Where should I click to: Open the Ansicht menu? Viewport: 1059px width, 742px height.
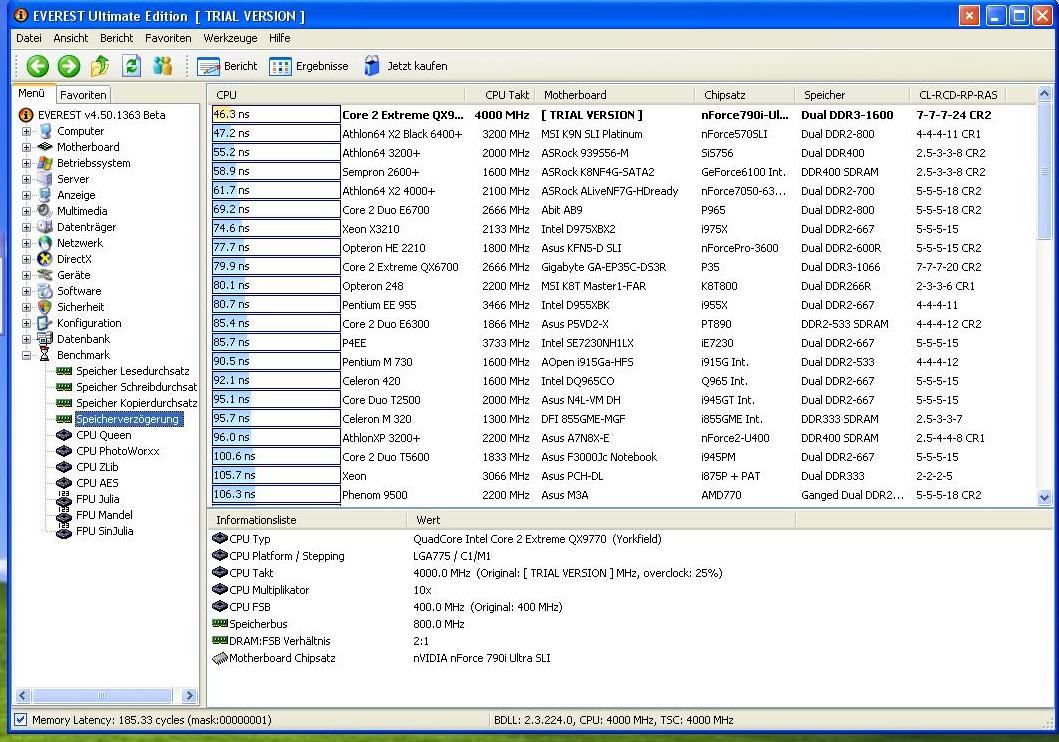(71, 38)
